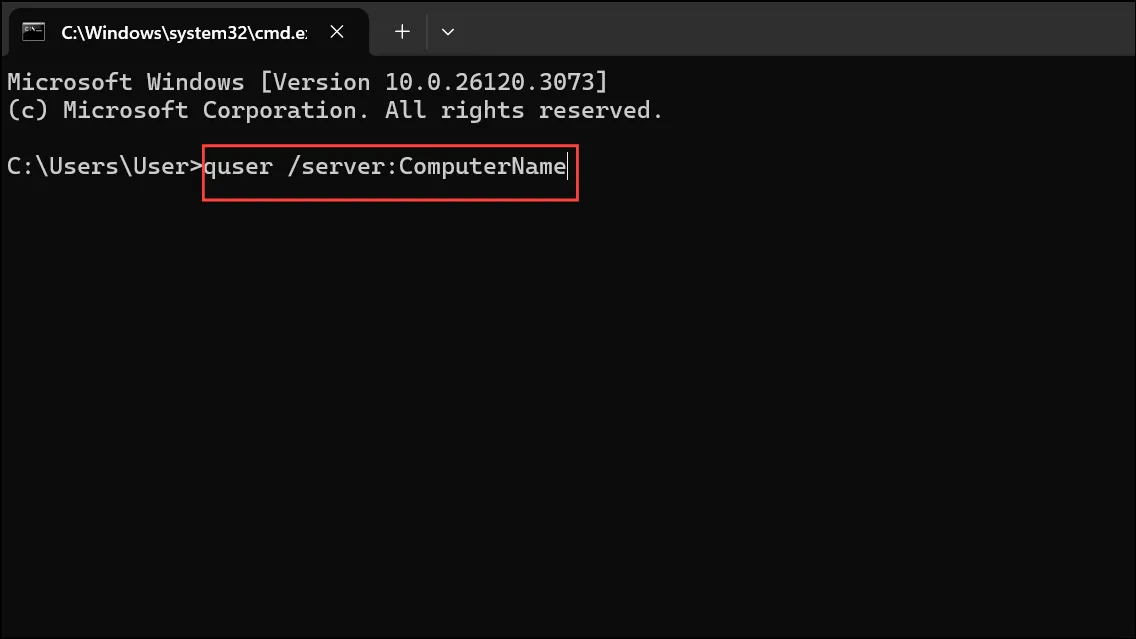
Task: Click the "rights" word in copyright line
Action: 483,110
